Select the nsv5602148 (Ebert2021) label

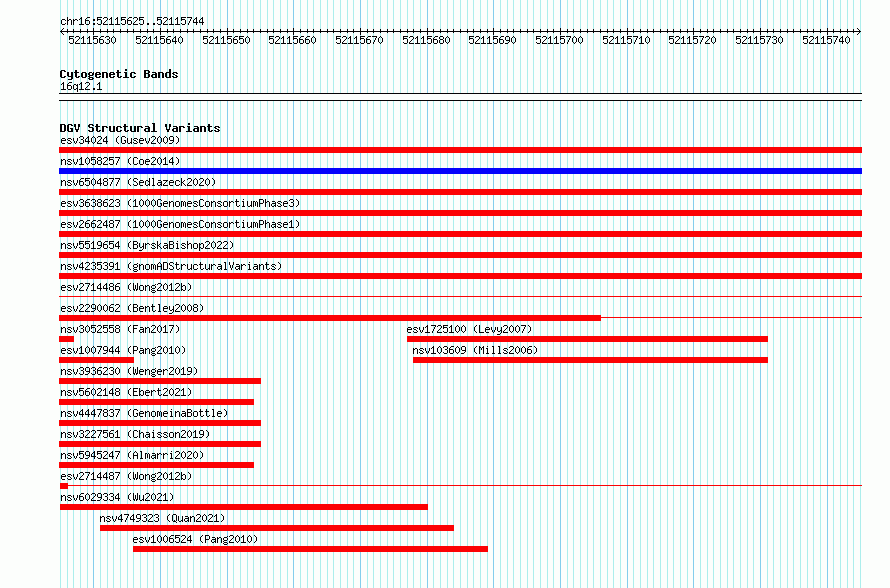(x=126, y=392)
